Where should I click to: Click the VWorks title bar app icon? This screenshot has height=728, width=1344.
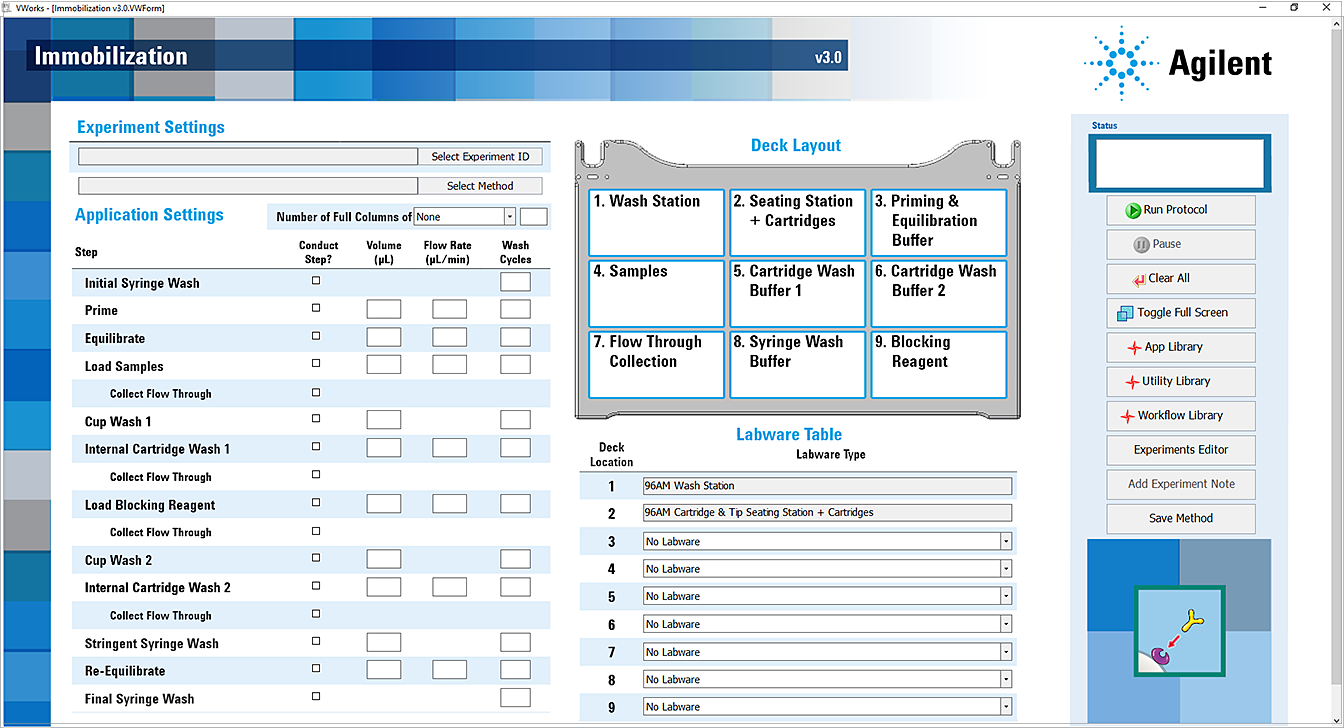pos(7,7)
